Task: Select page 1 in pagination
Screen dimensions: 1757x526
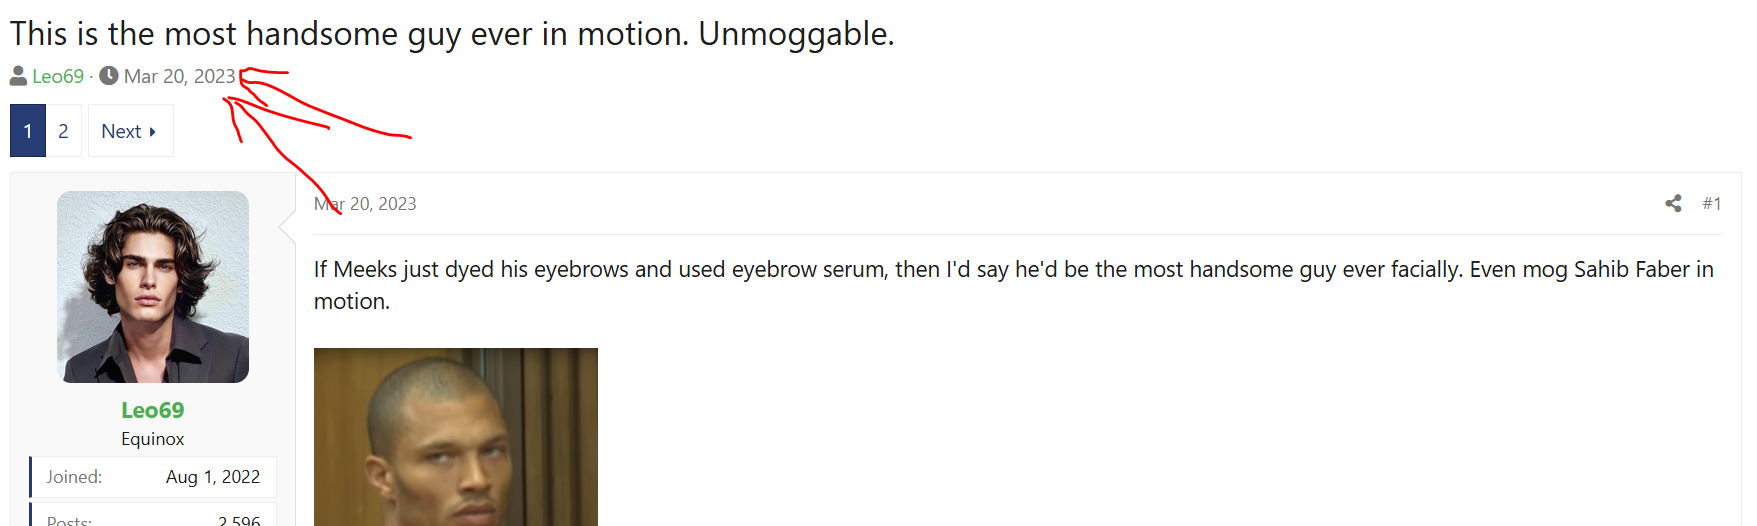Action: point(28,131)
